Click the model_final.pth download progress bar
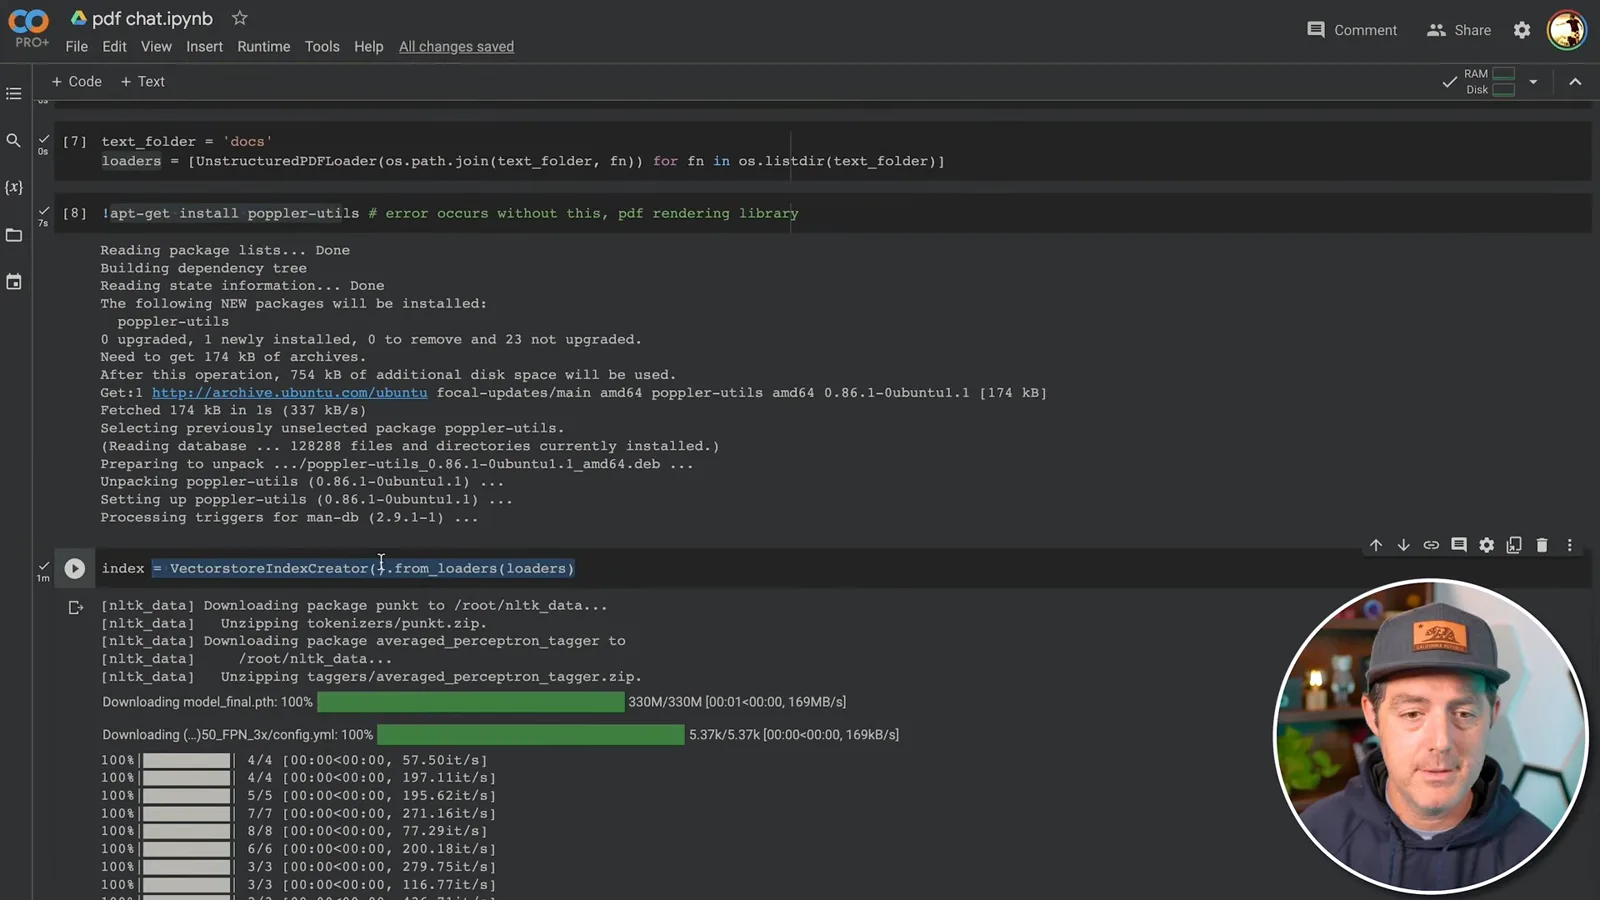Viewport: 1600px width, 900px height. click(470, 702)
